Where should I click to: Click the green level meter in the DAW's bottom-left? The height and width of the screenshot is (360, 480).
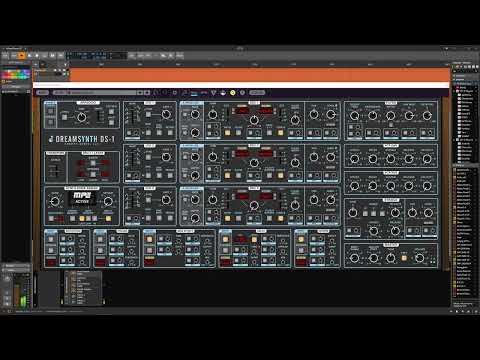click(23, 301)
